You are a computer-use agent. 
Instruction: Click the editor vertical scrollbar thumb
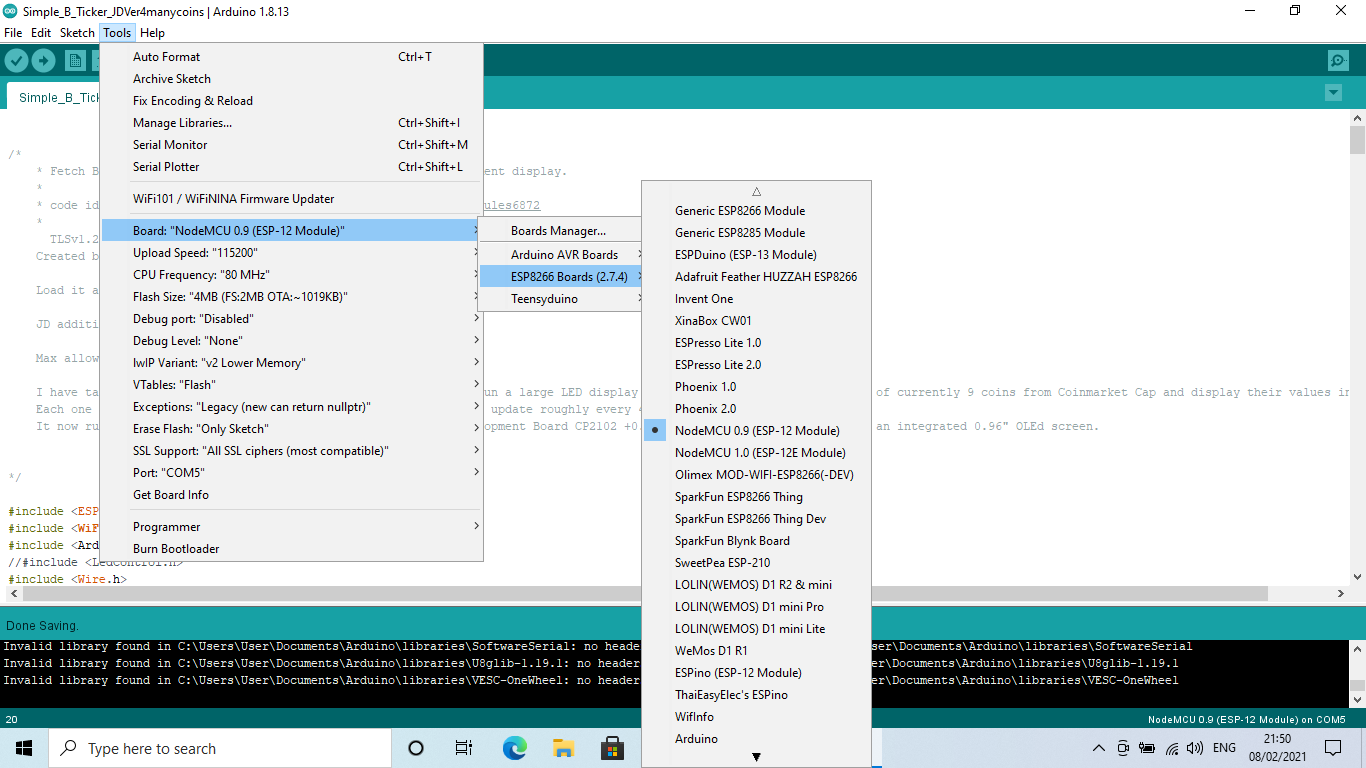pos(1357,140)
